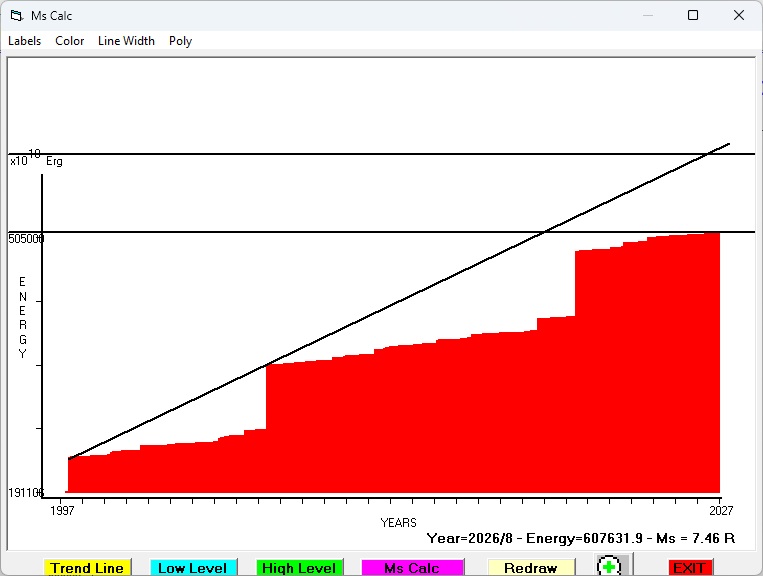Click the red EXIT button
763x576 pixels.
click(690, 568)
